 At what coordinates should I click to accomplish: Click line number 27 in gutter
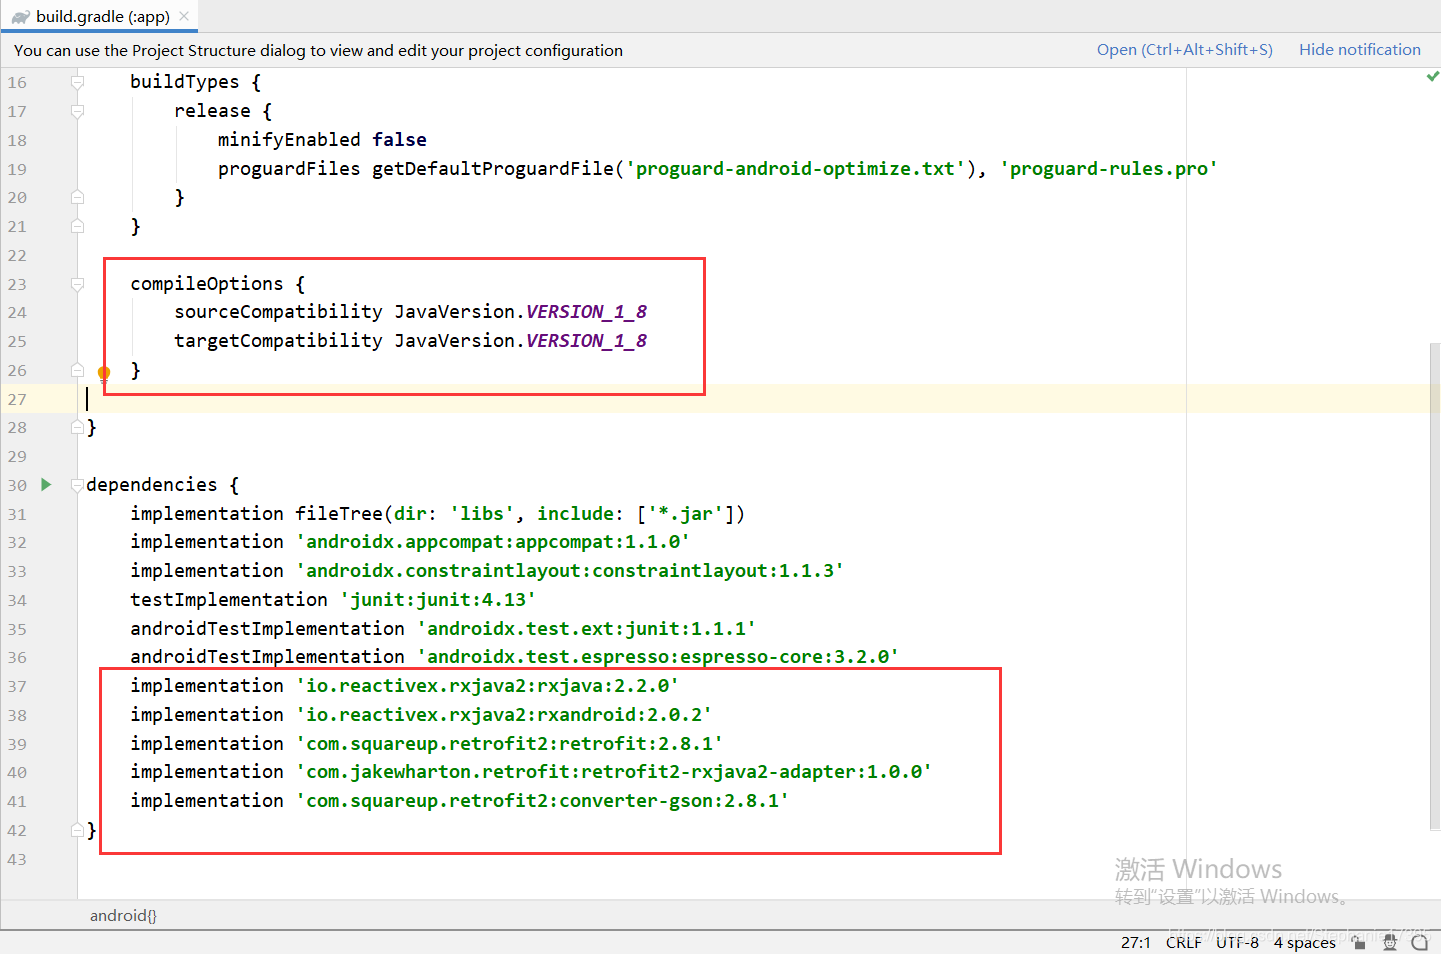17,399
